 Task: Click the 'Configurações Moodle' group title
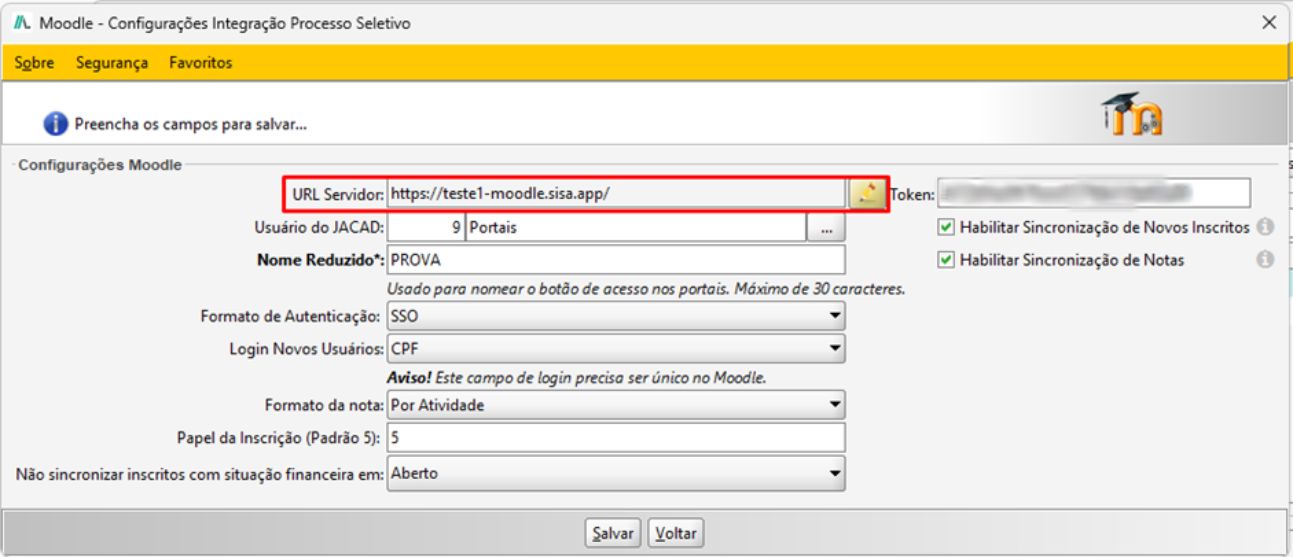click(x=100, y=165)
